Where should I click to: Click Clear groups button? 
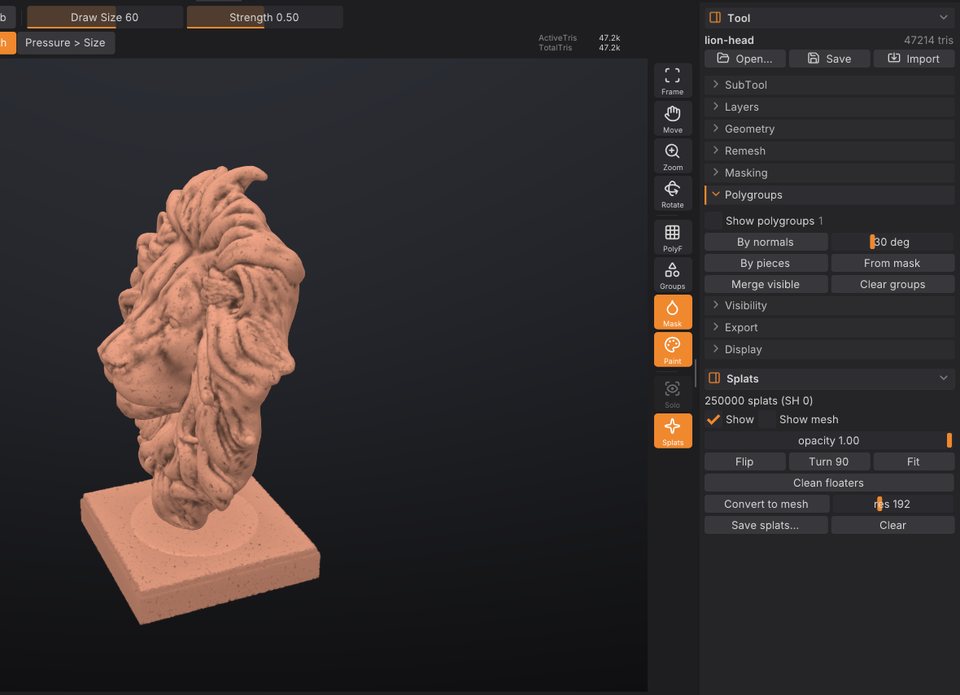(x=892, y=285)
